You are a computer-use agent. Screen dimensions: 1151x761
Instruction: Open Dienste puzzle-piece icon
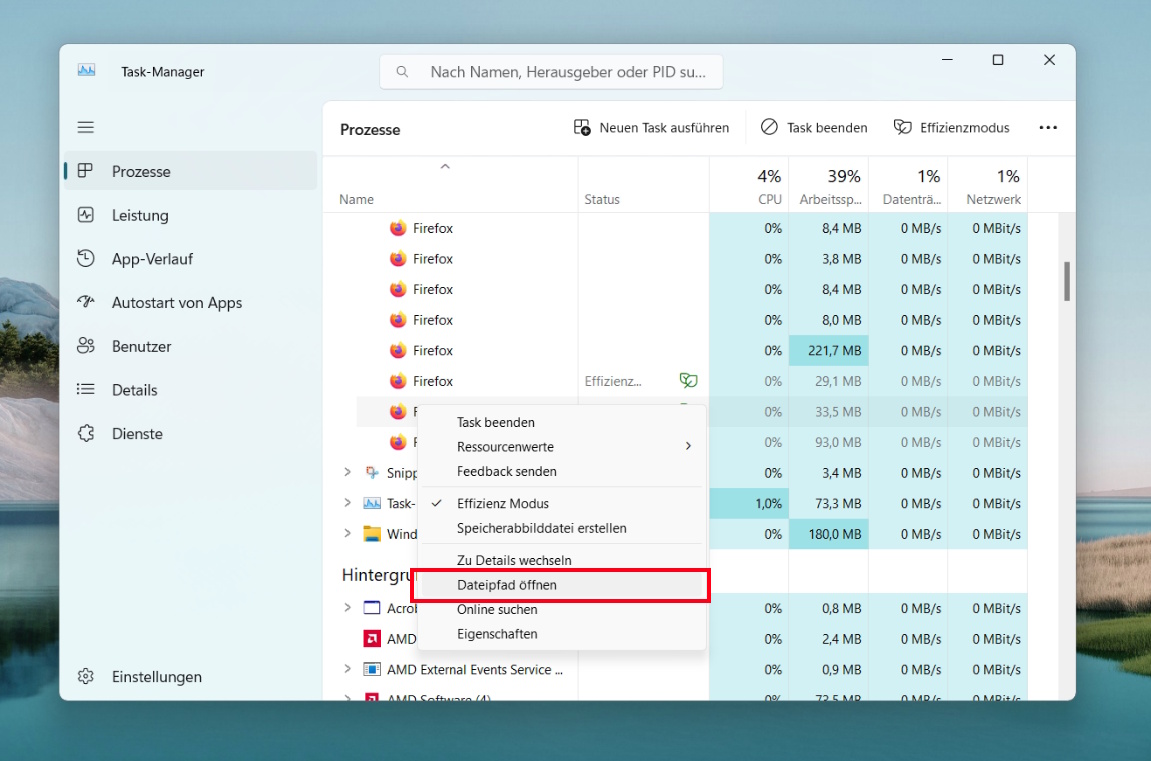coord(86,434)
